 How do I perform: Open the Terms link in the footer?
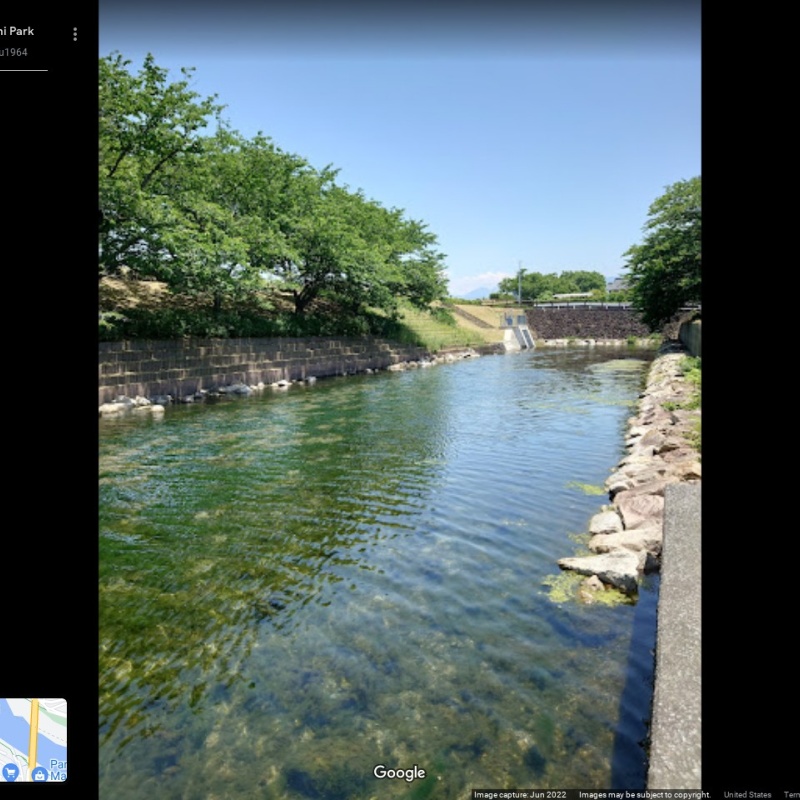click(x=791, y=795)
